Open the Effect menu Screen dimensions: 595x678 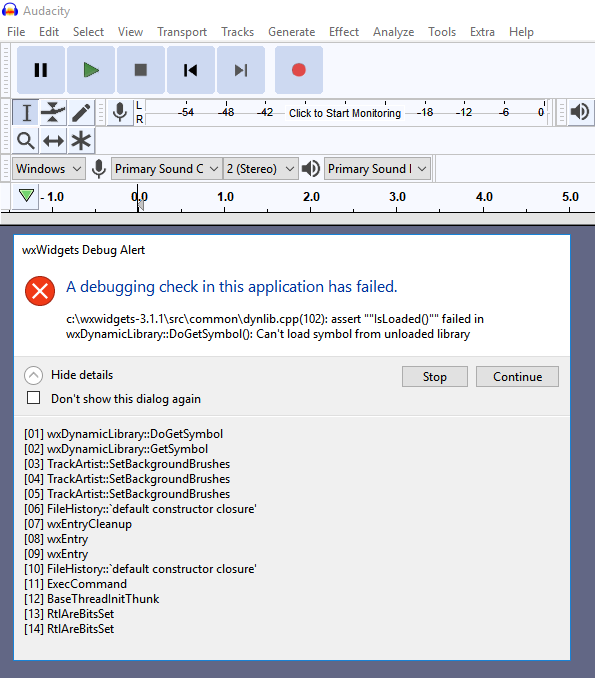pos(344,32)
